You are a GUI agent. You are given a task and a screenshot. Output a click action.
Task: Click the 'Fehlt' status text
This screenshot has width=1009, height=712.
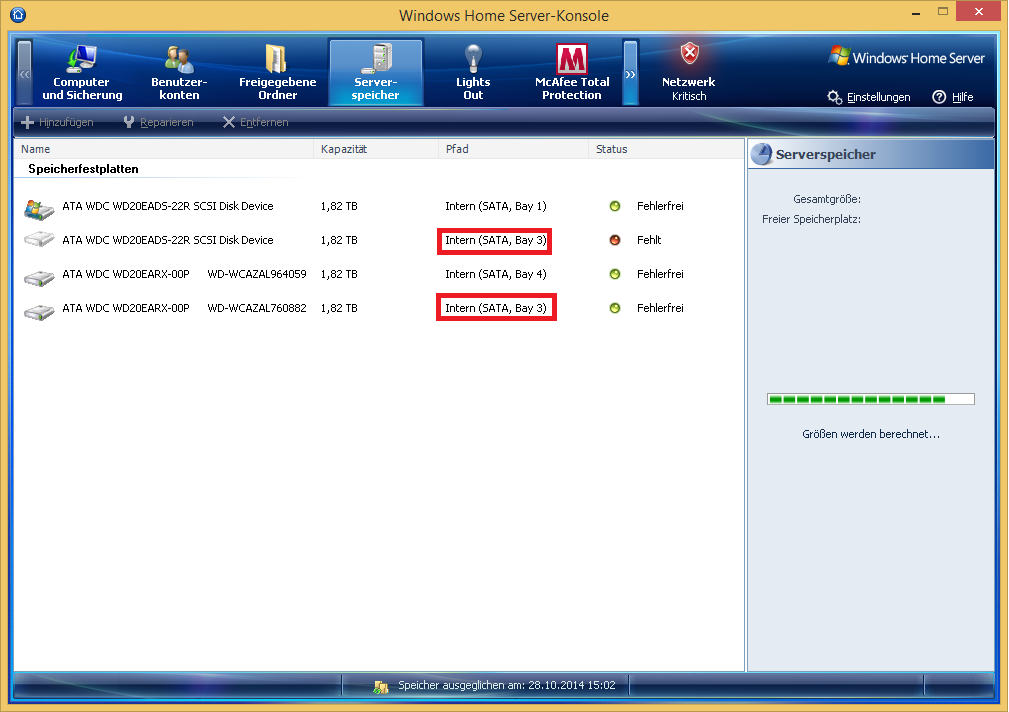click(649, 240)
